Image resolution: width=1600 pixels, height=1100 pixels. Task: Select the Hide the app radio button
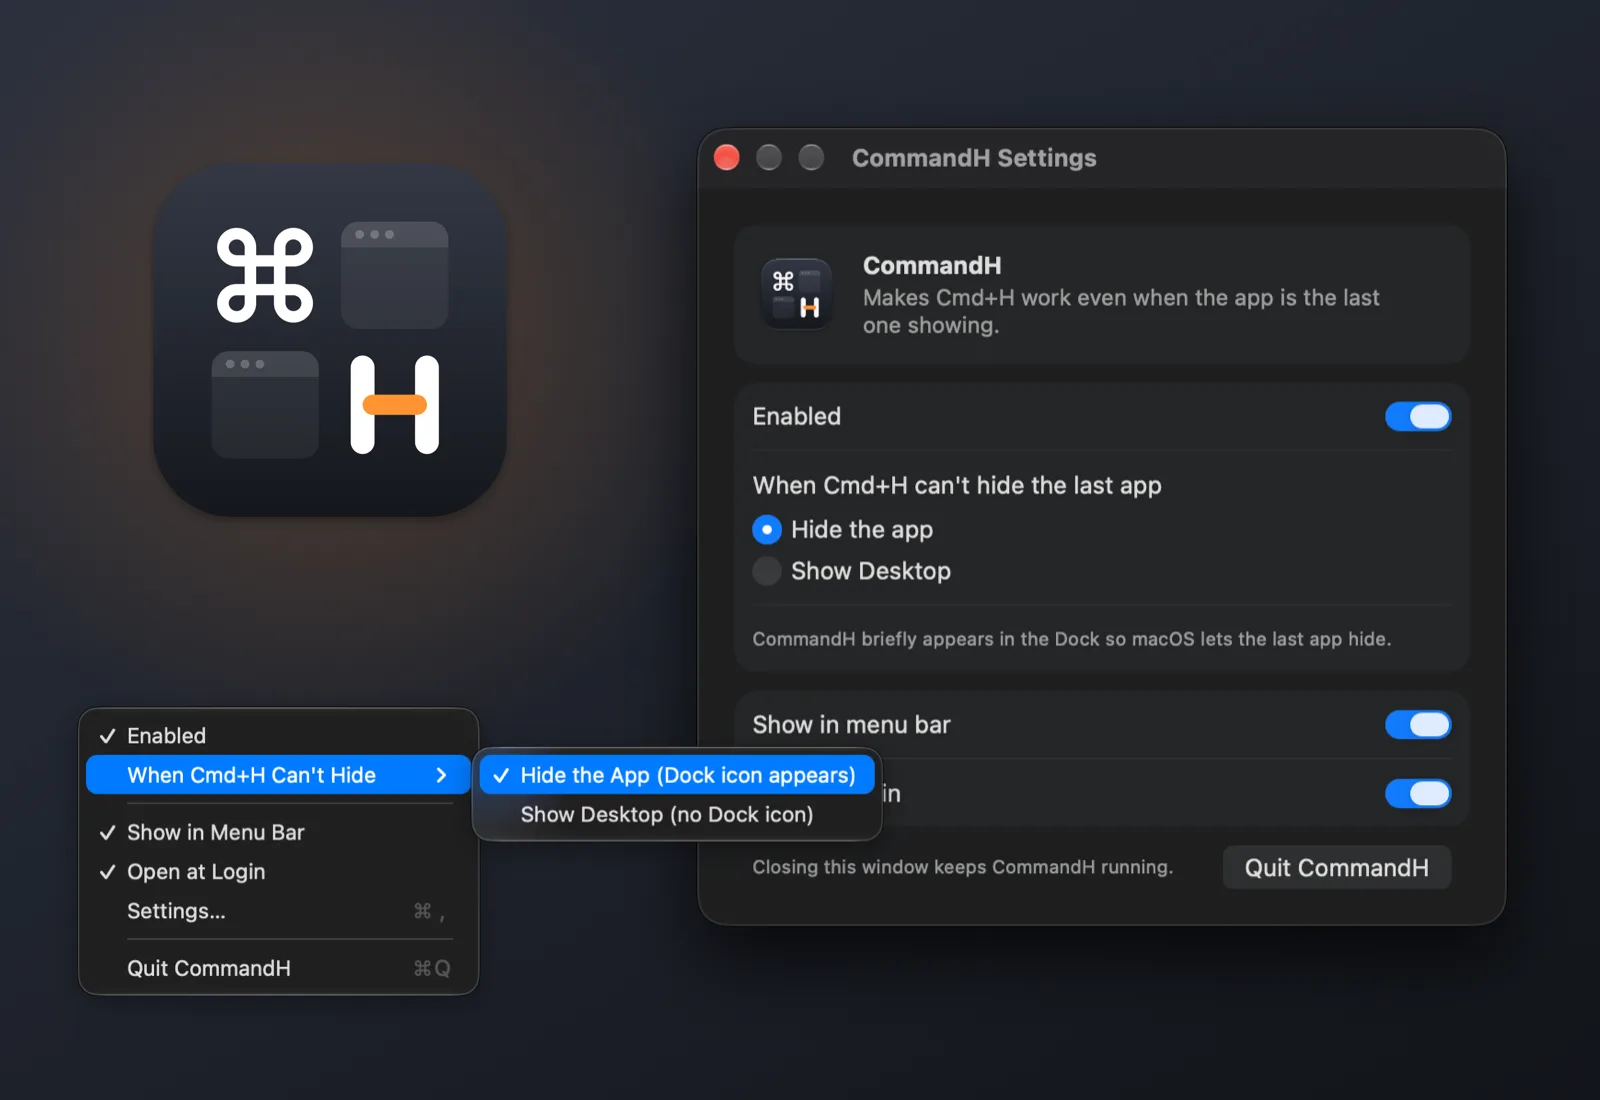767,529
